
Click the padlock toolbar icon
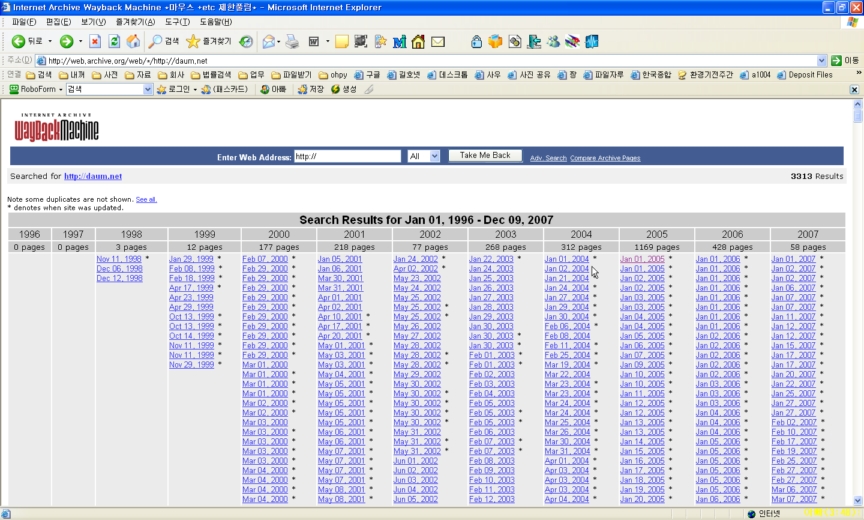point(476,42)
